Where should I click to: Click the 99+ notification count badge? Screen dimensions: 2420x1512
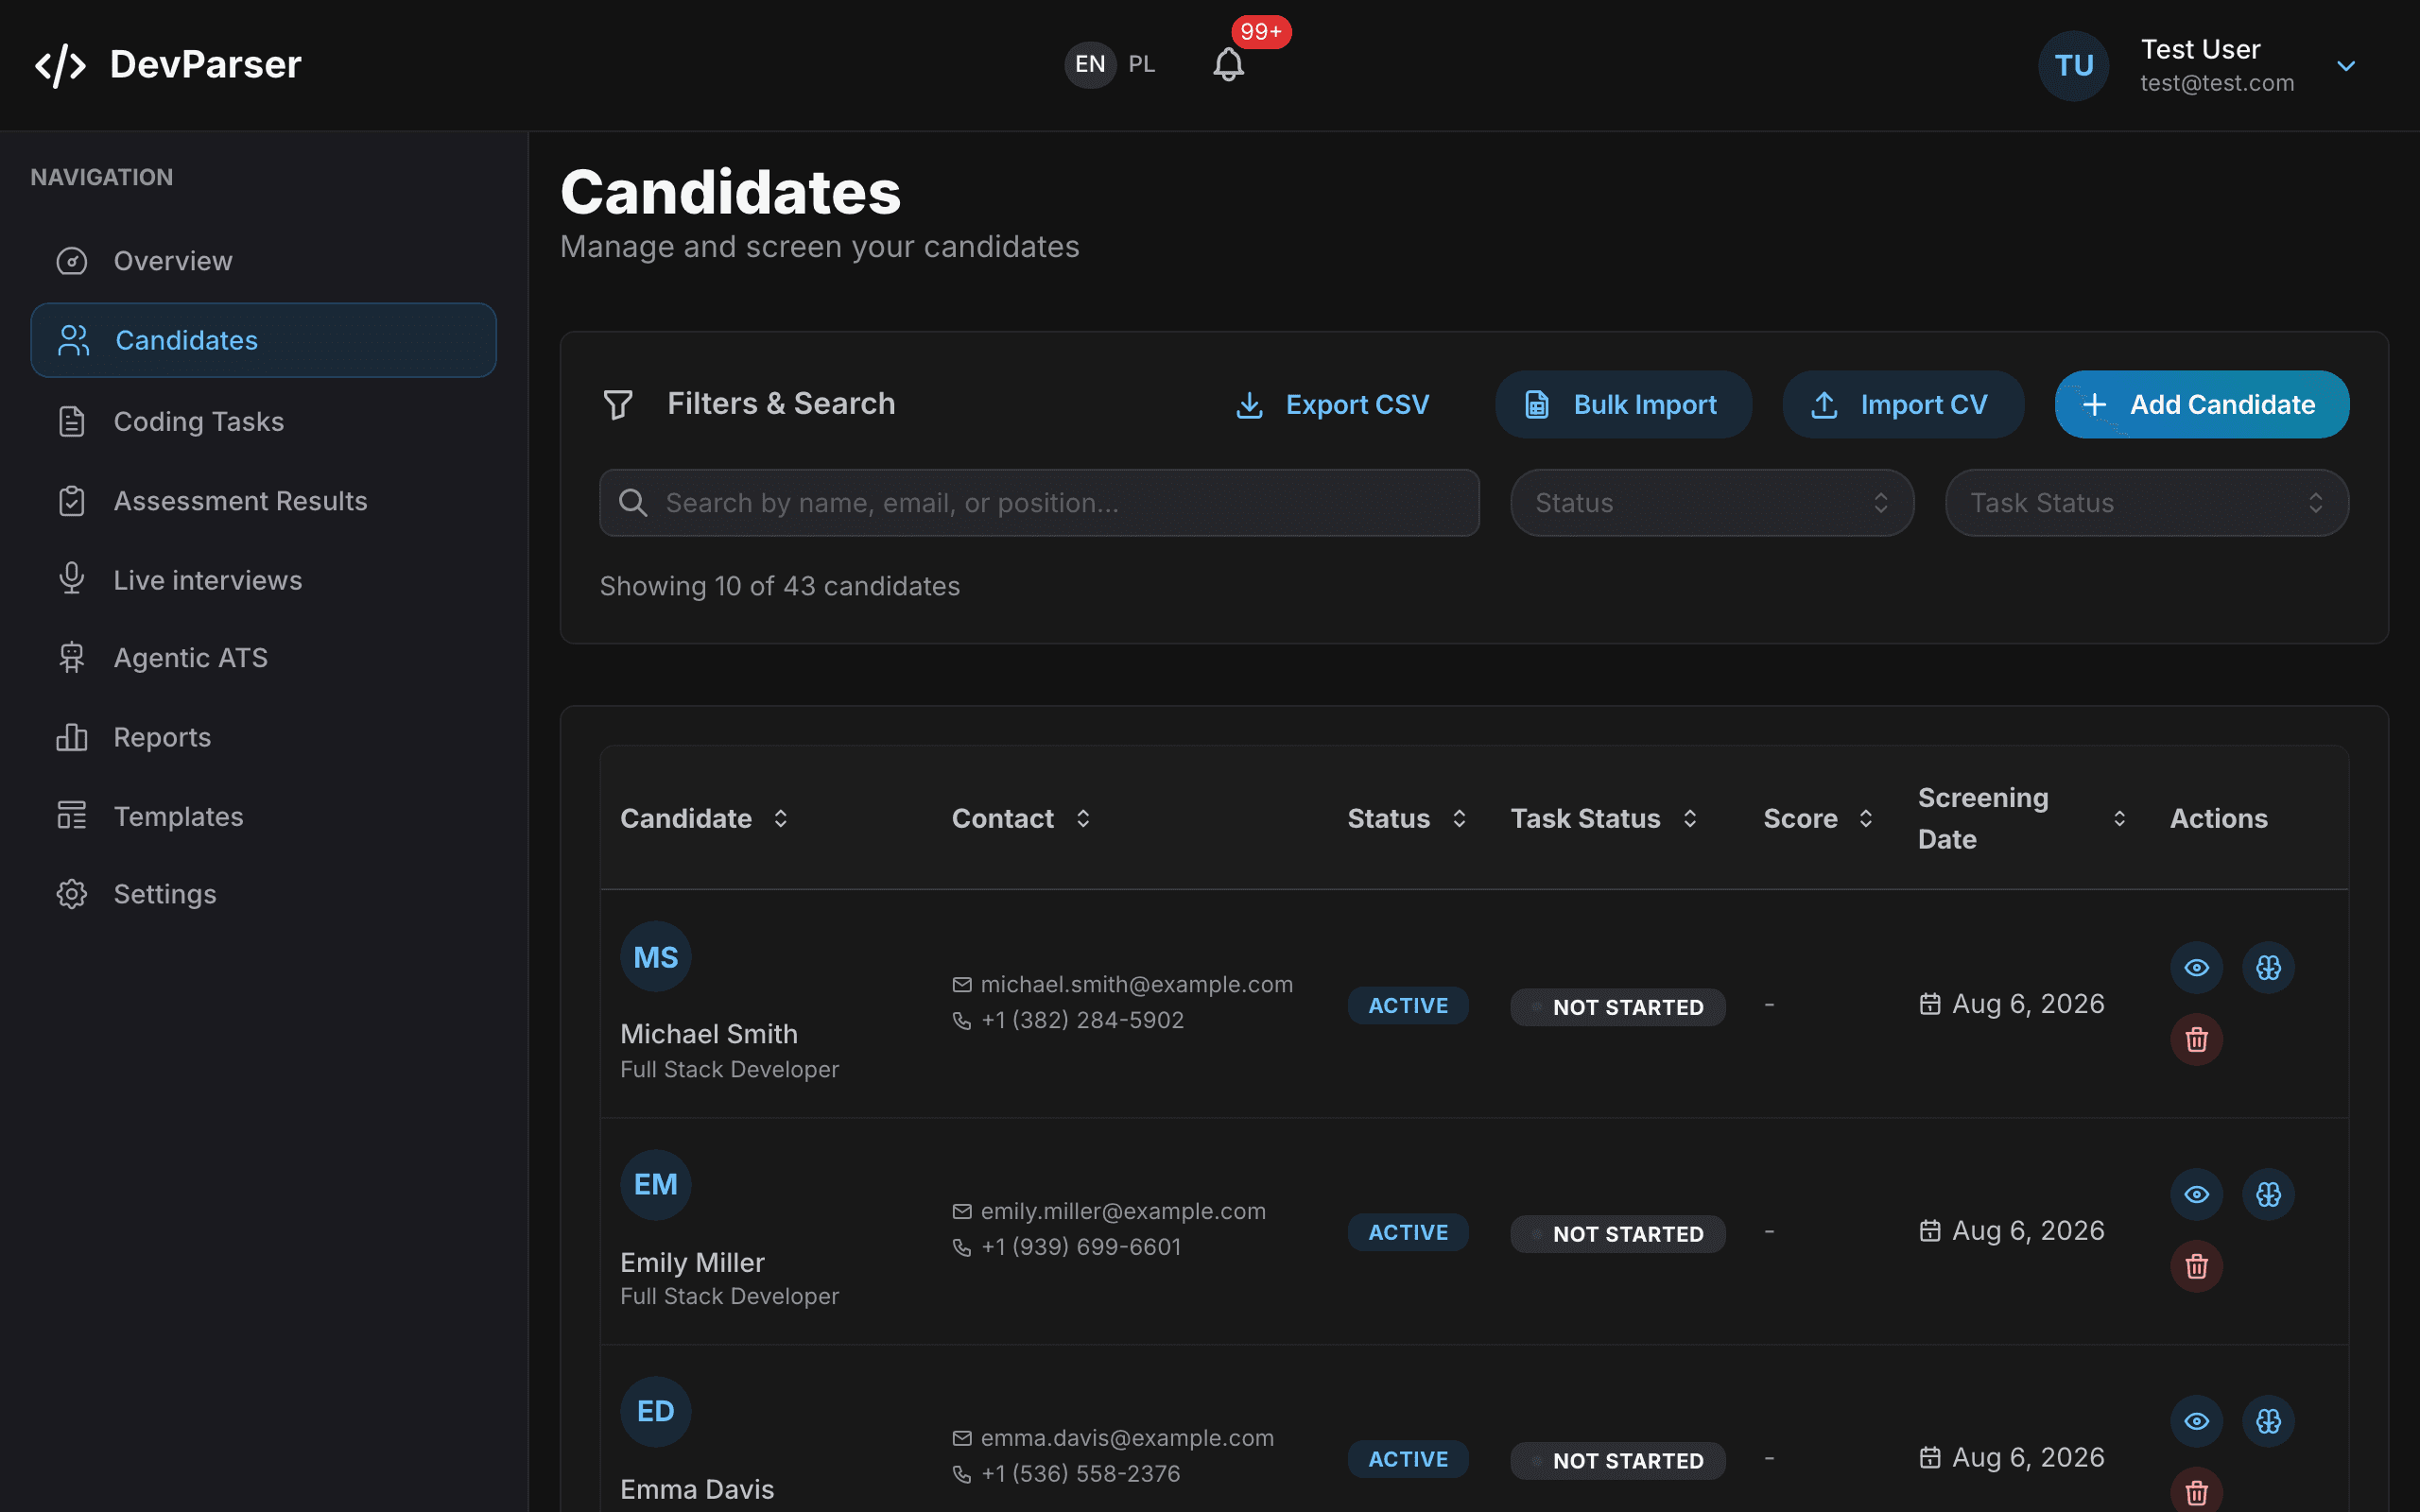pos(1261,32)
